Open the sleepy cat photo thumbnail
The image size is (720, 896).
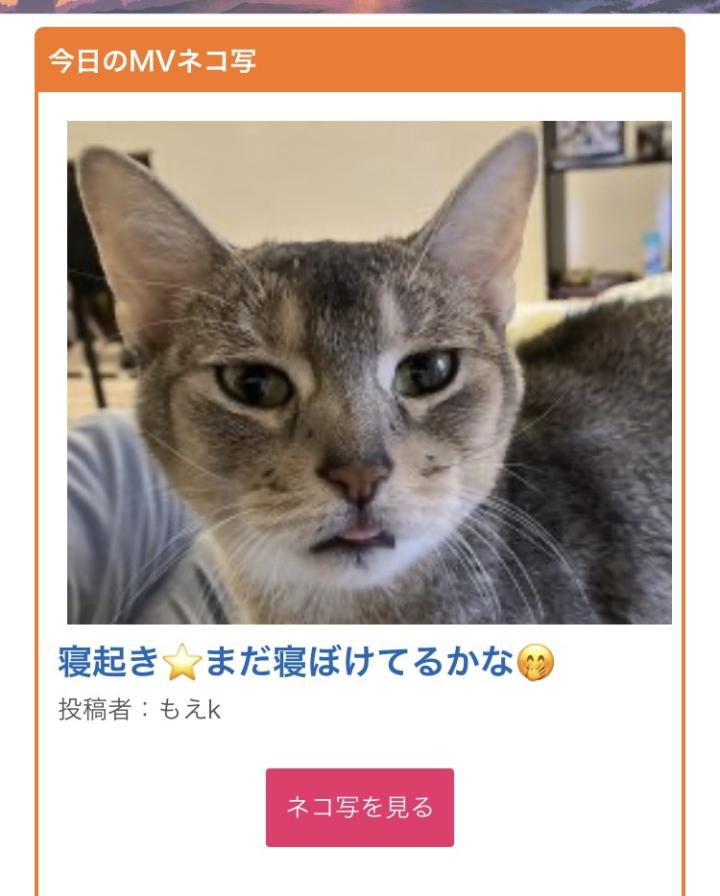[369, 372]
